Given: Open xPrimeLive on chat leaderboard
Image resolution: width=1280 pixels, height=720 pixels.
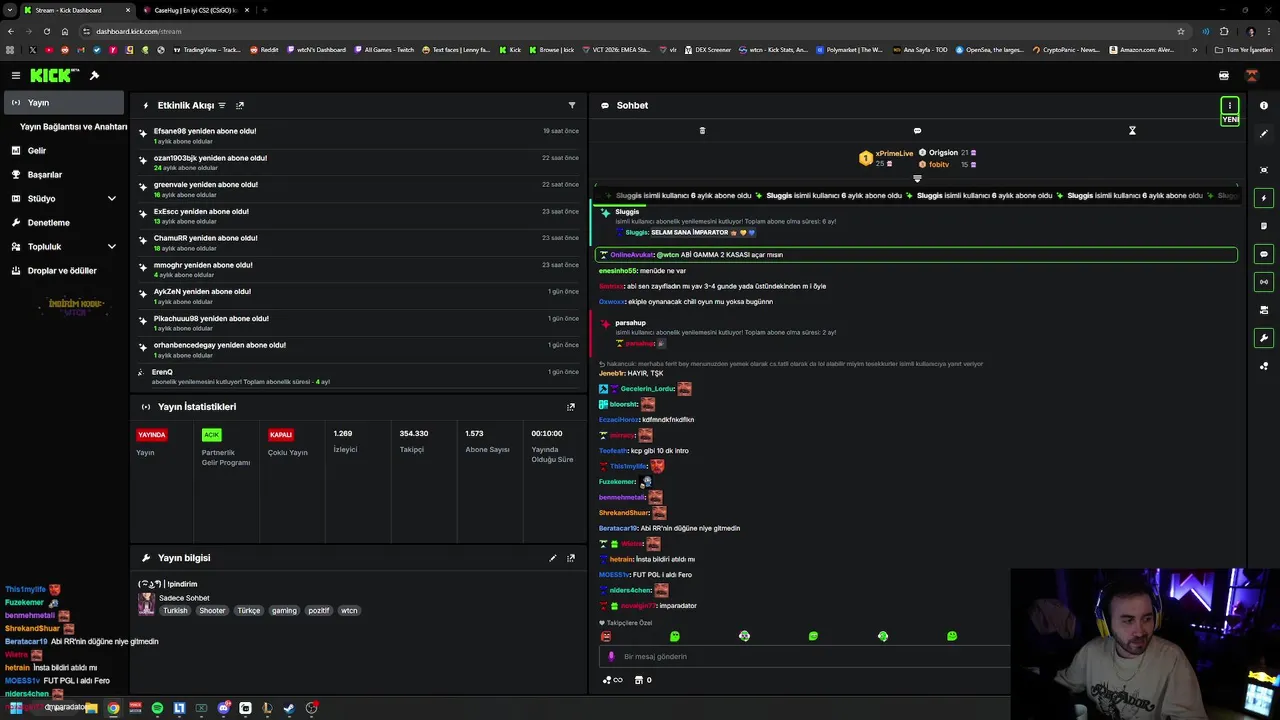Looking at the screenshot, I should [894, 153].
